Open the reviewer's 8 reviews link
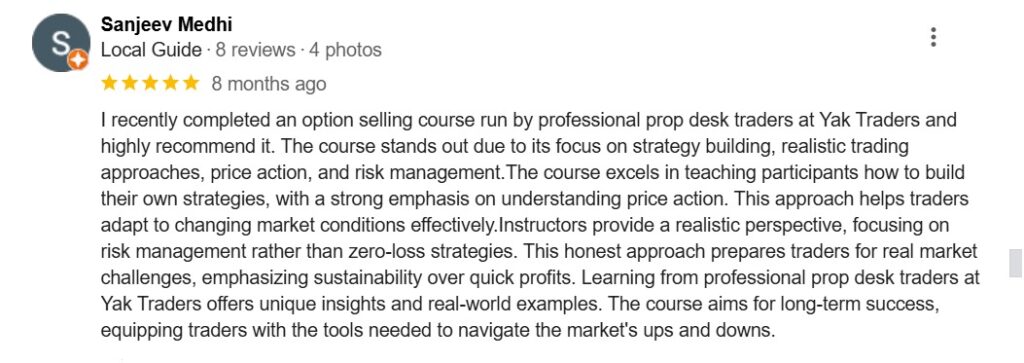The width and height of the screenshot is (1024, 363). 255,50
